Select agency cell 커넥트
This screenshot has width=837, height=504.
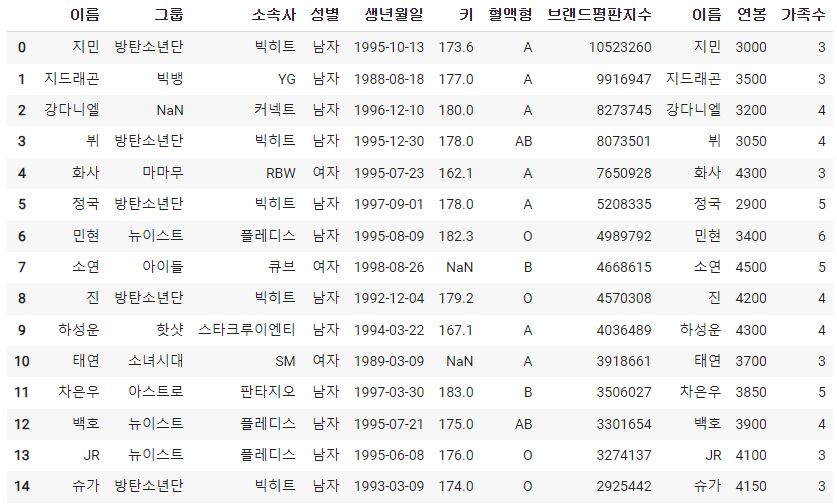click(x=275, y=110)
